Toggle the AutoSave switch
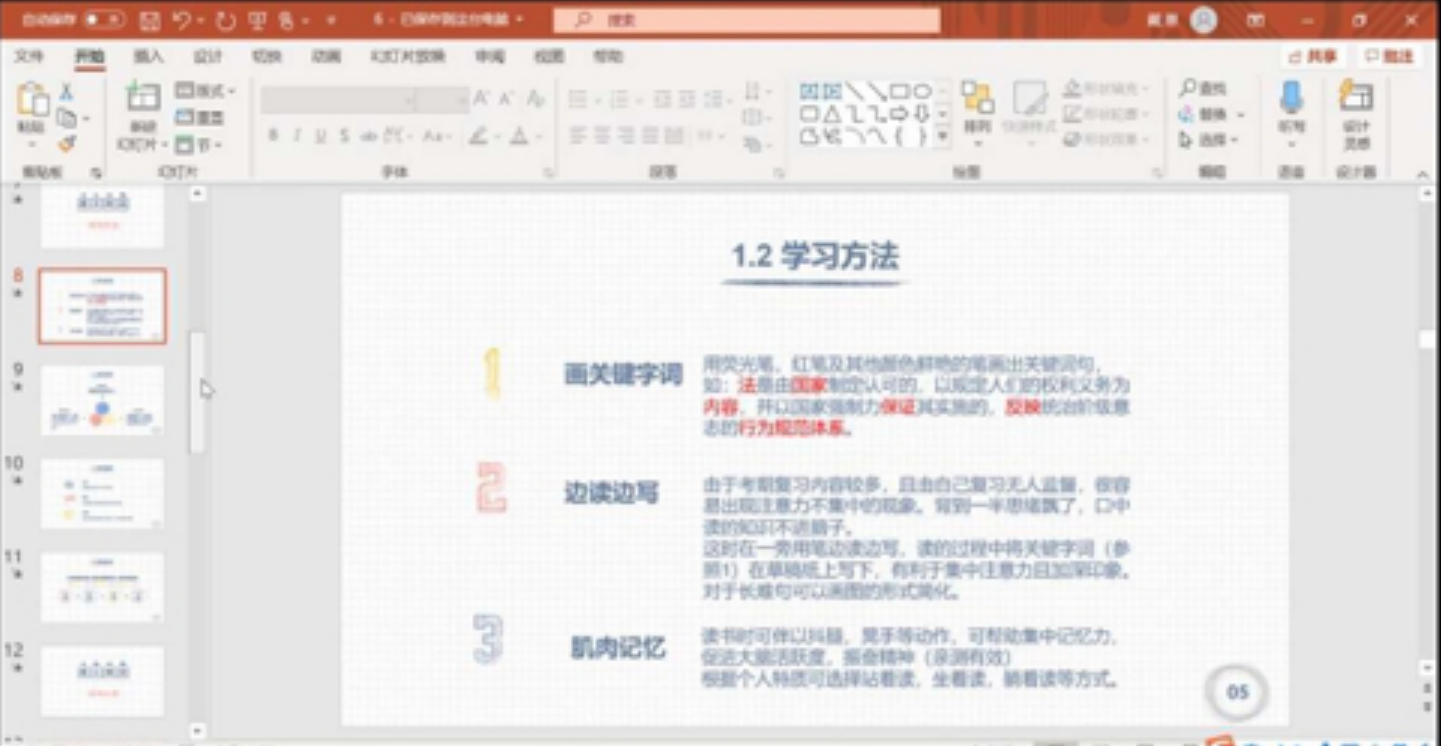Viewport: 1441px width, 746px height. point(103,20)
